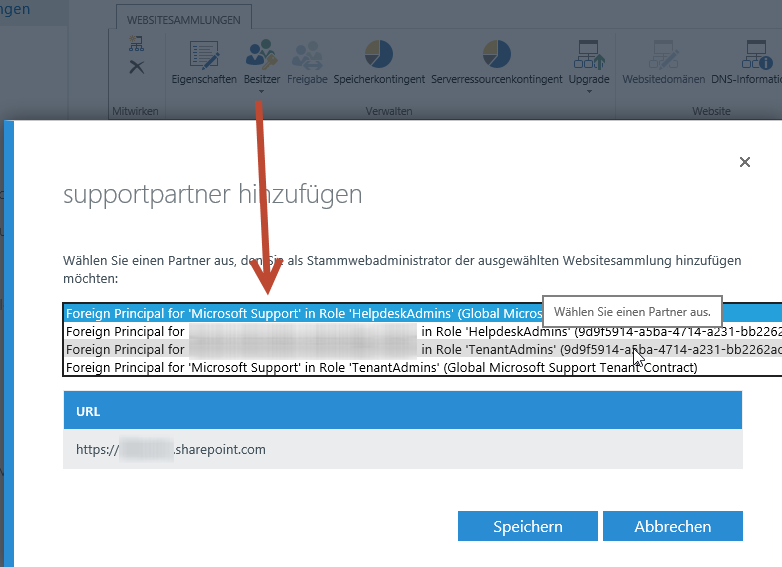Screen dimensions: 782x567
Task: Click the DNS-Informationen ribbon icon
Action: 757,54
